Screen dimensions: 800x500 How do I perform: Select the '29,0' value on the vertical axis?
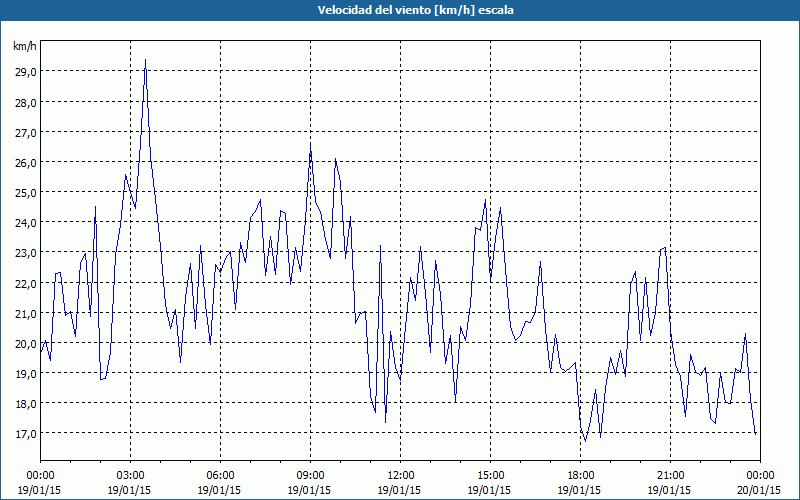point(26,72)
